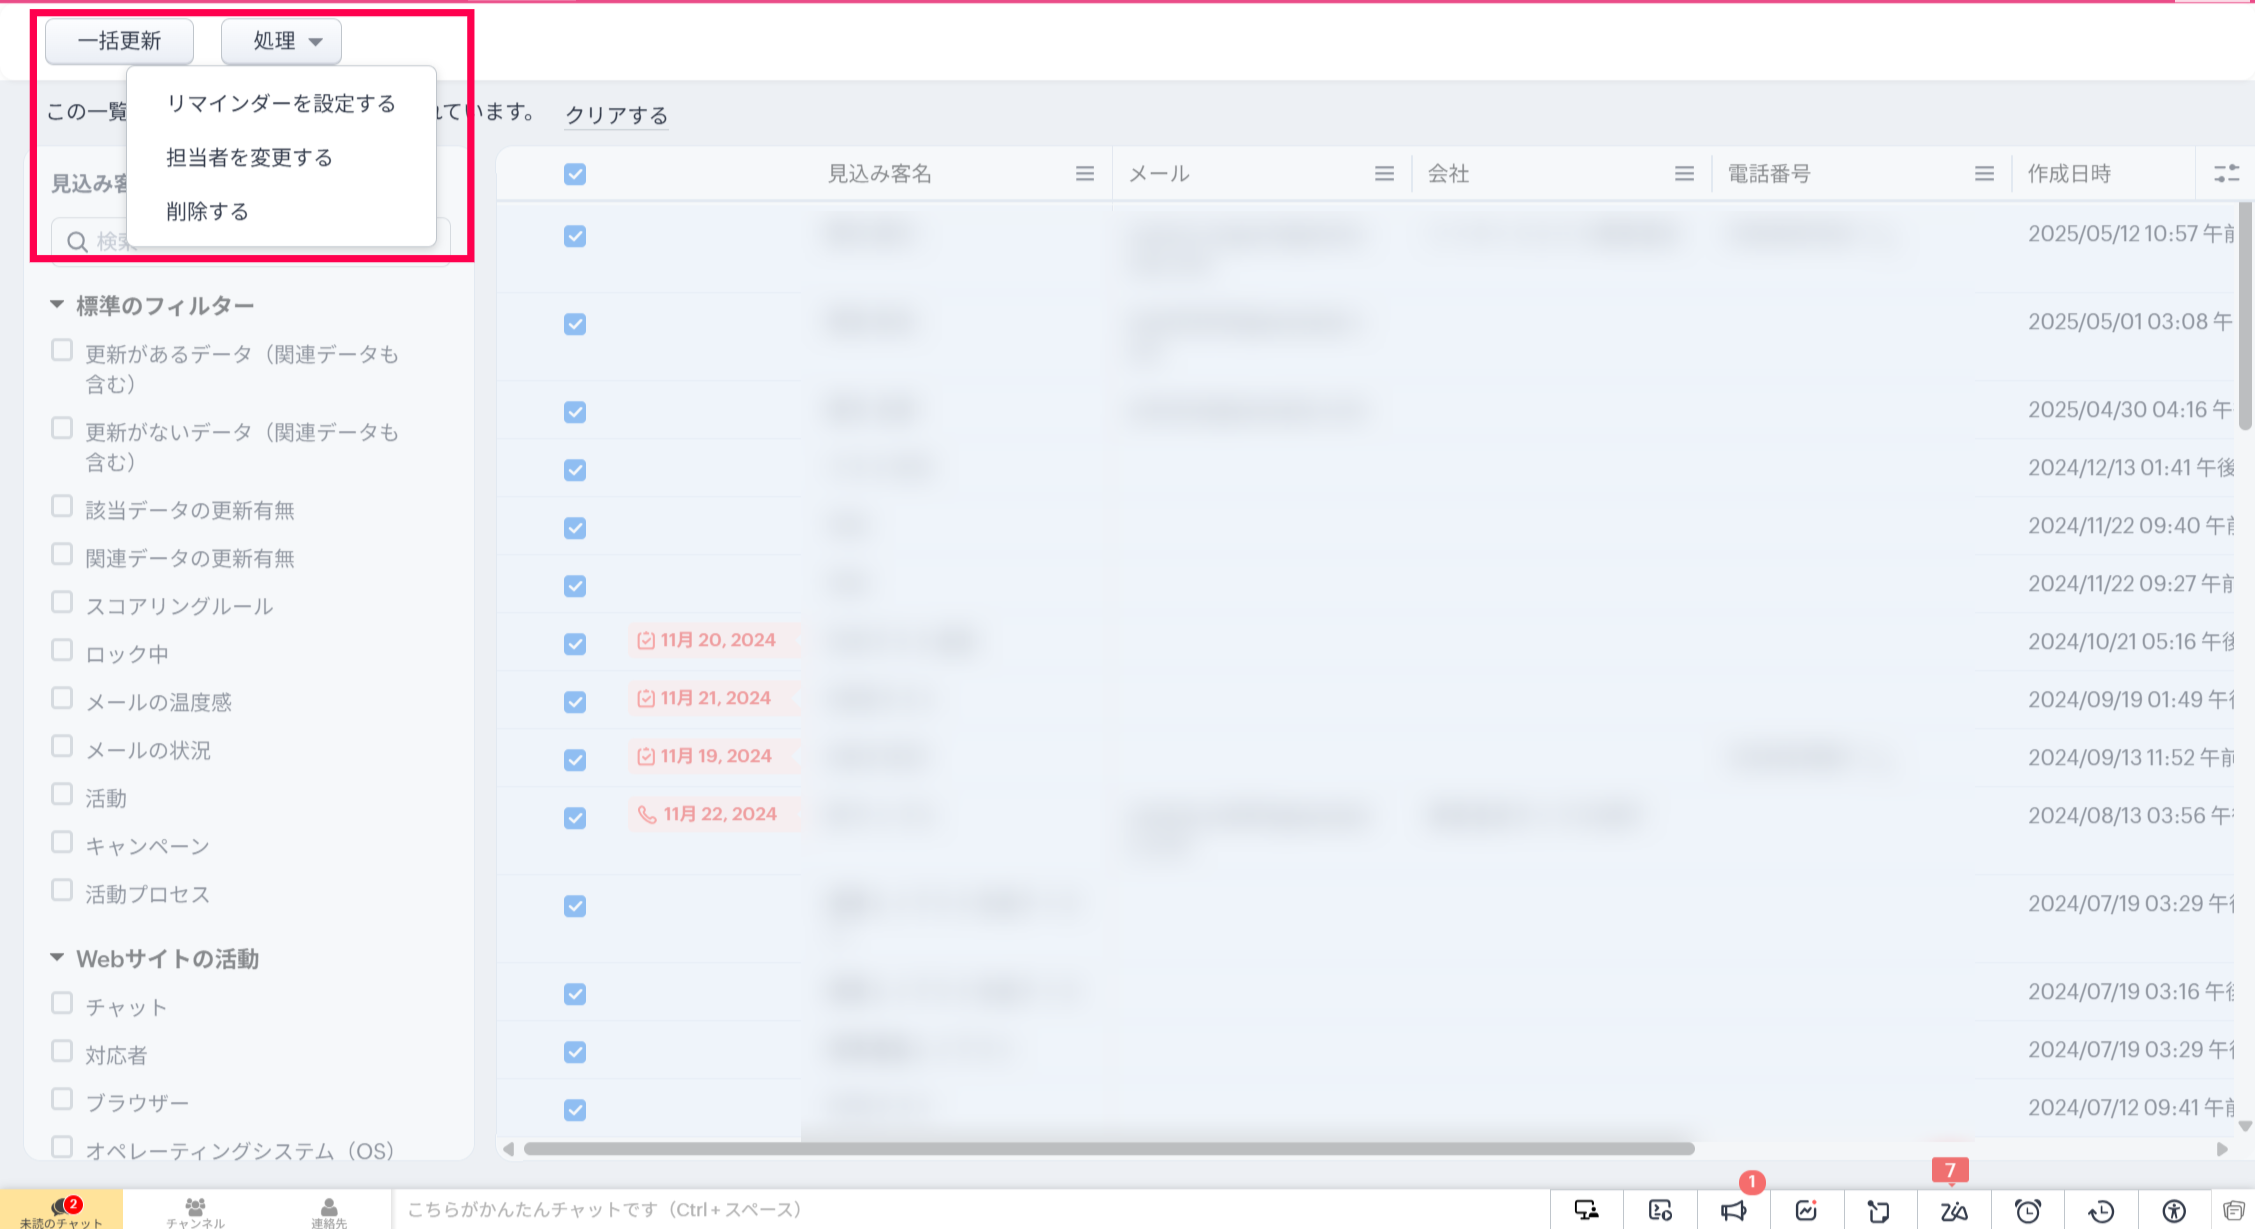2255x1229 pixels.
Task: Open the alarm clock reminders icon
Action: [2027, 1211]
